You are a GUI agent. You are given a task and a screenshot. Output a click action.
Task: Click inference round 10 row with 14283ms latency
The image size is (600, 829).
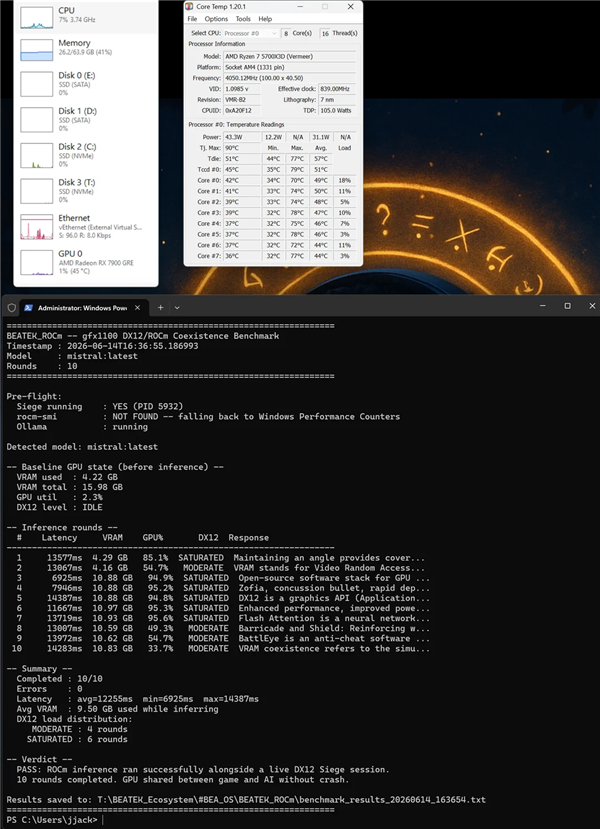[x=220, y=648]
